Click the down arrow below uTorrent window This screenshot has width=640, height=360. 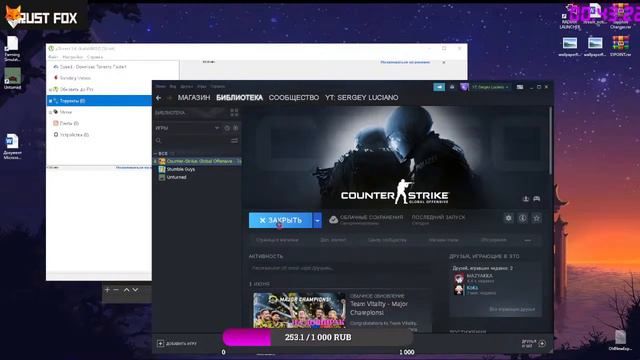pyautogui.click(x=136, y=290)
